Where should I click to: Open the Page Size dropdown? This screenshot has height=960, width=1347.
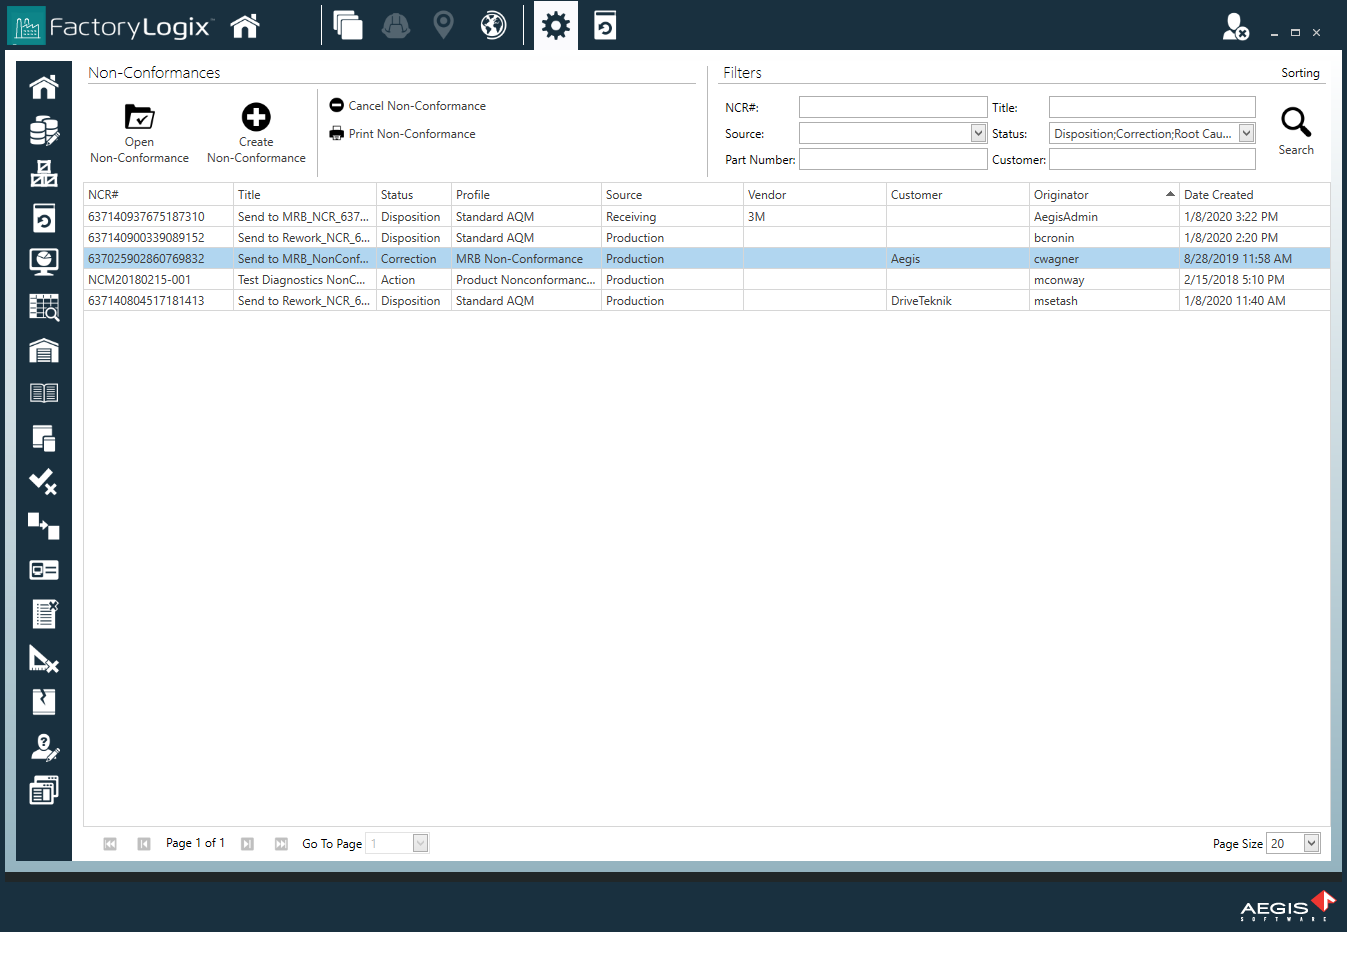tap(1310, 843)
